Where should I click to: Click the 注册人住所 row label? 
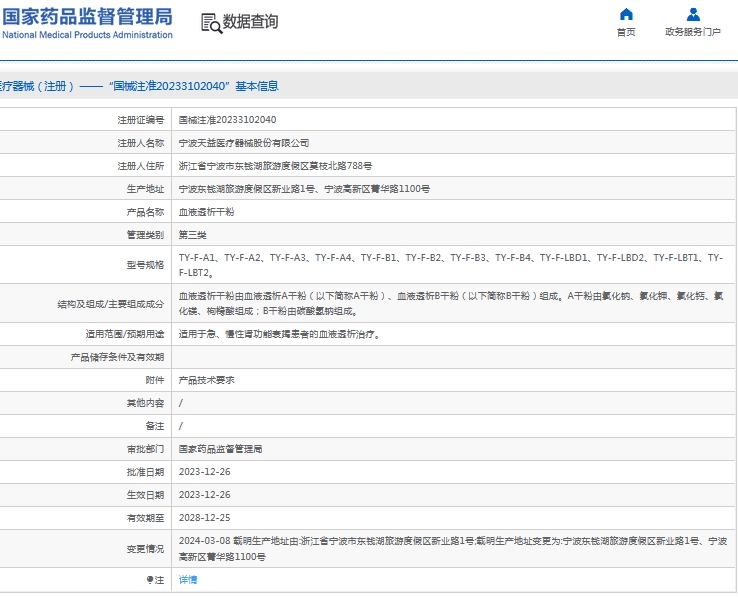(141, 166)
